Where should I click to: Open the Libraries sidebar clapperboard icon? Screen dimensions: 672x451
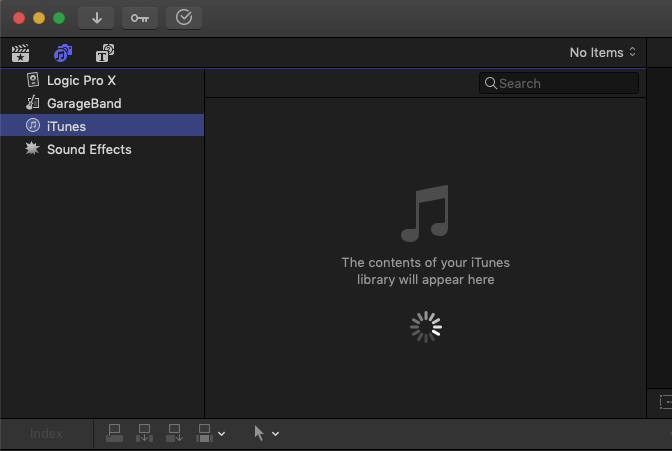pos(20,53)
